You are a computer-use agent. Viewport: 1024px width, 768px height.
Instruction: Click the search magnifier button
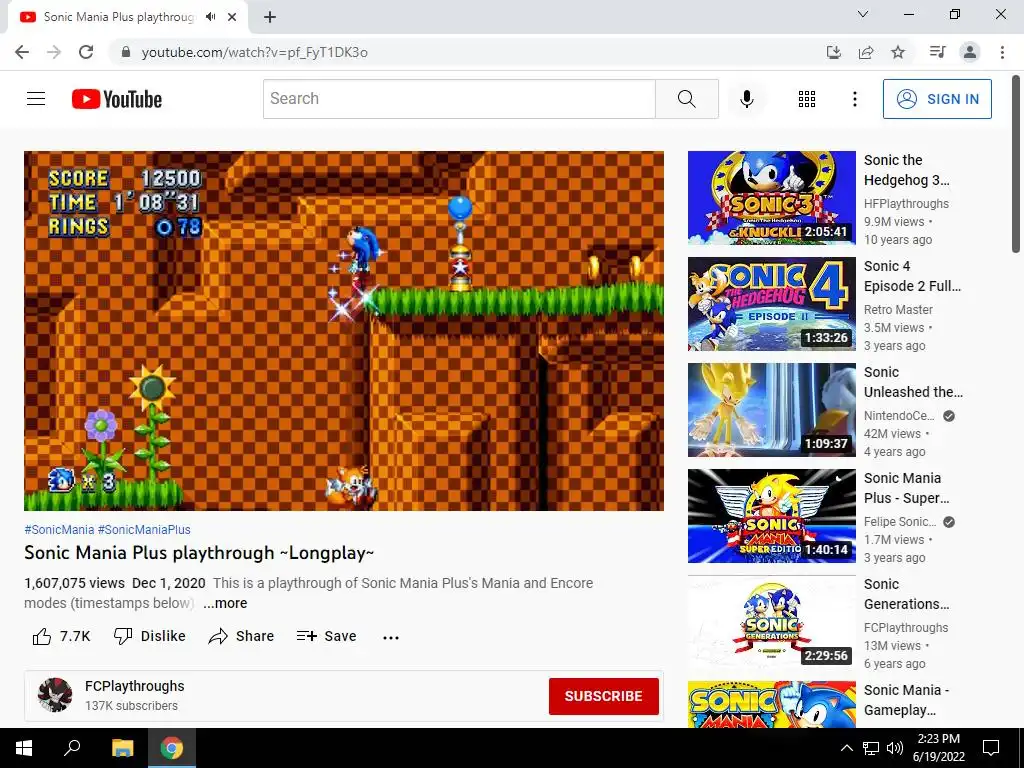point(686,99)
